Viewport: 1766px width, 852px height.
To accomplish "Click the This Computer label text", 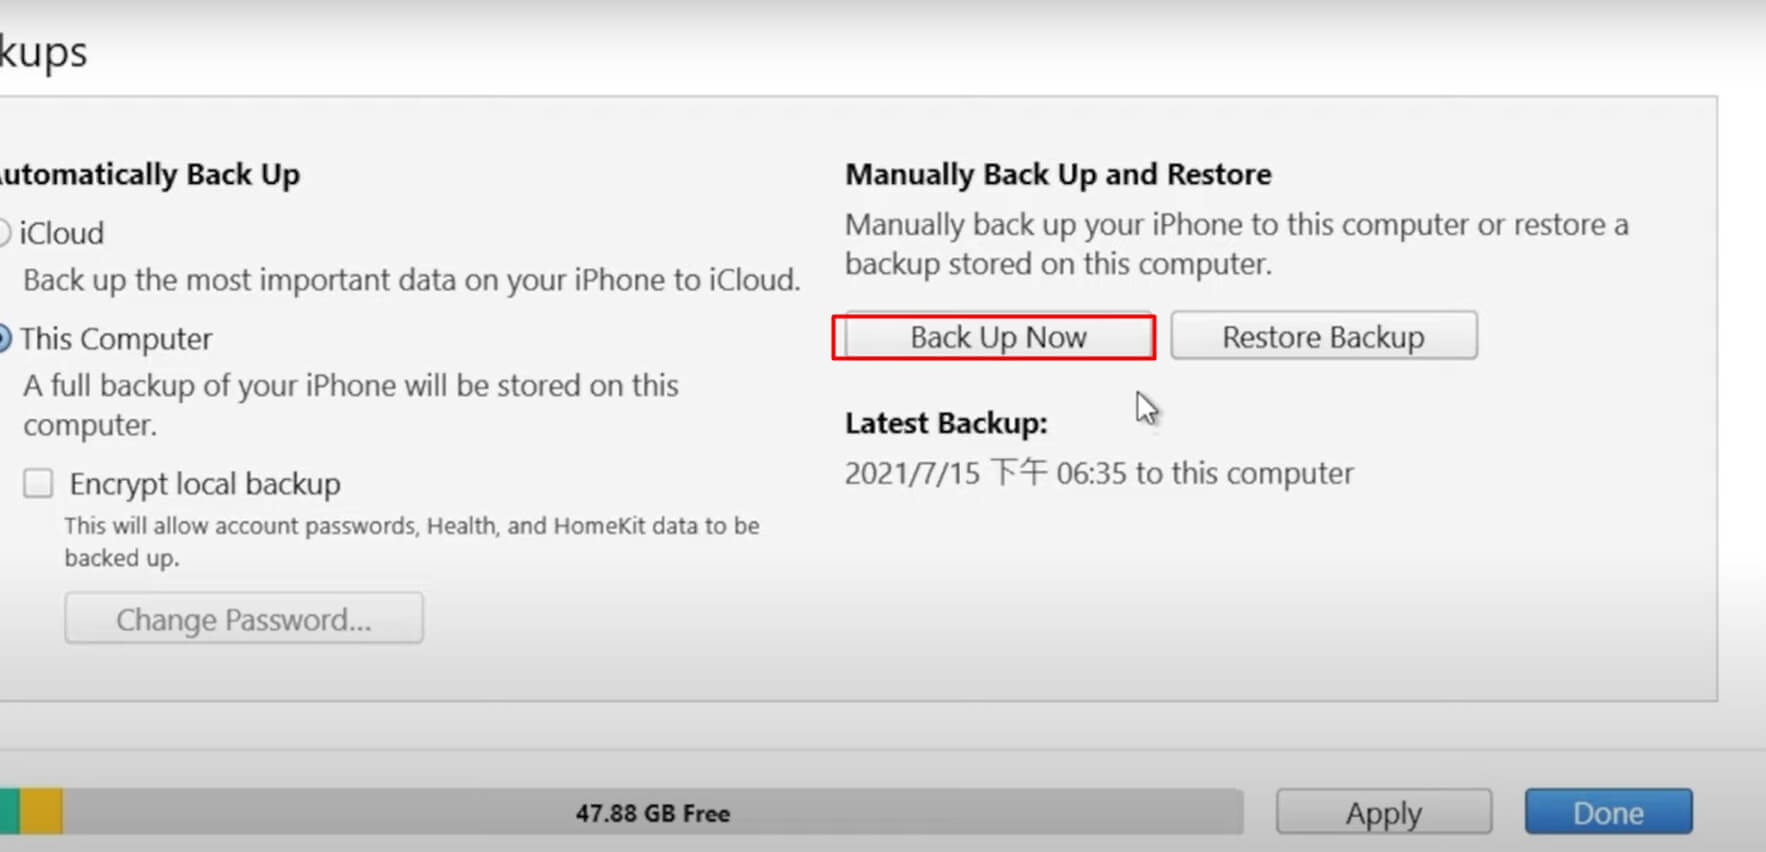I will point(116,339).
